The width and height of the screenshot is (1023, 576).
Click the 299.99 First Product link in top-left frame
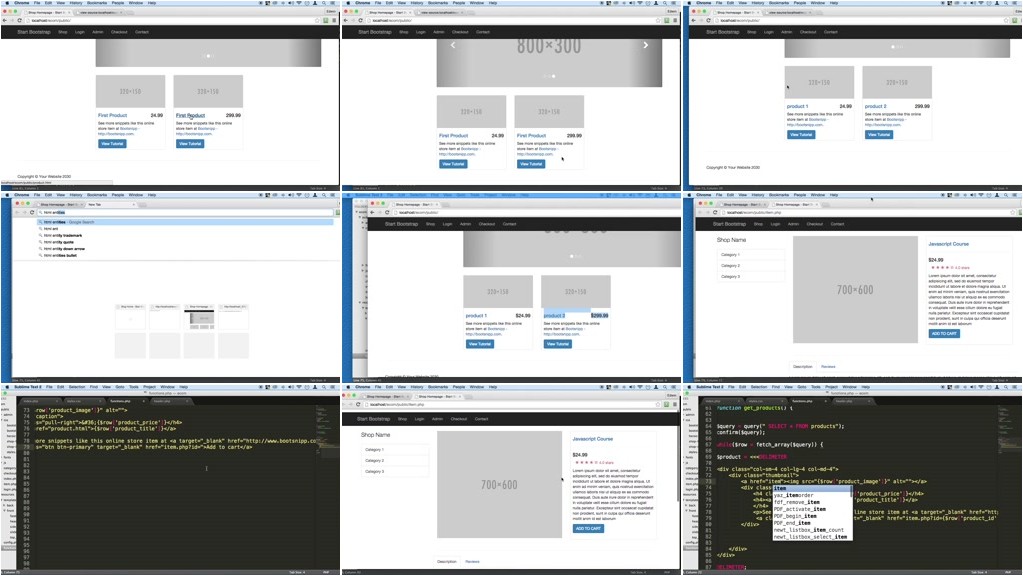[191, 115]
